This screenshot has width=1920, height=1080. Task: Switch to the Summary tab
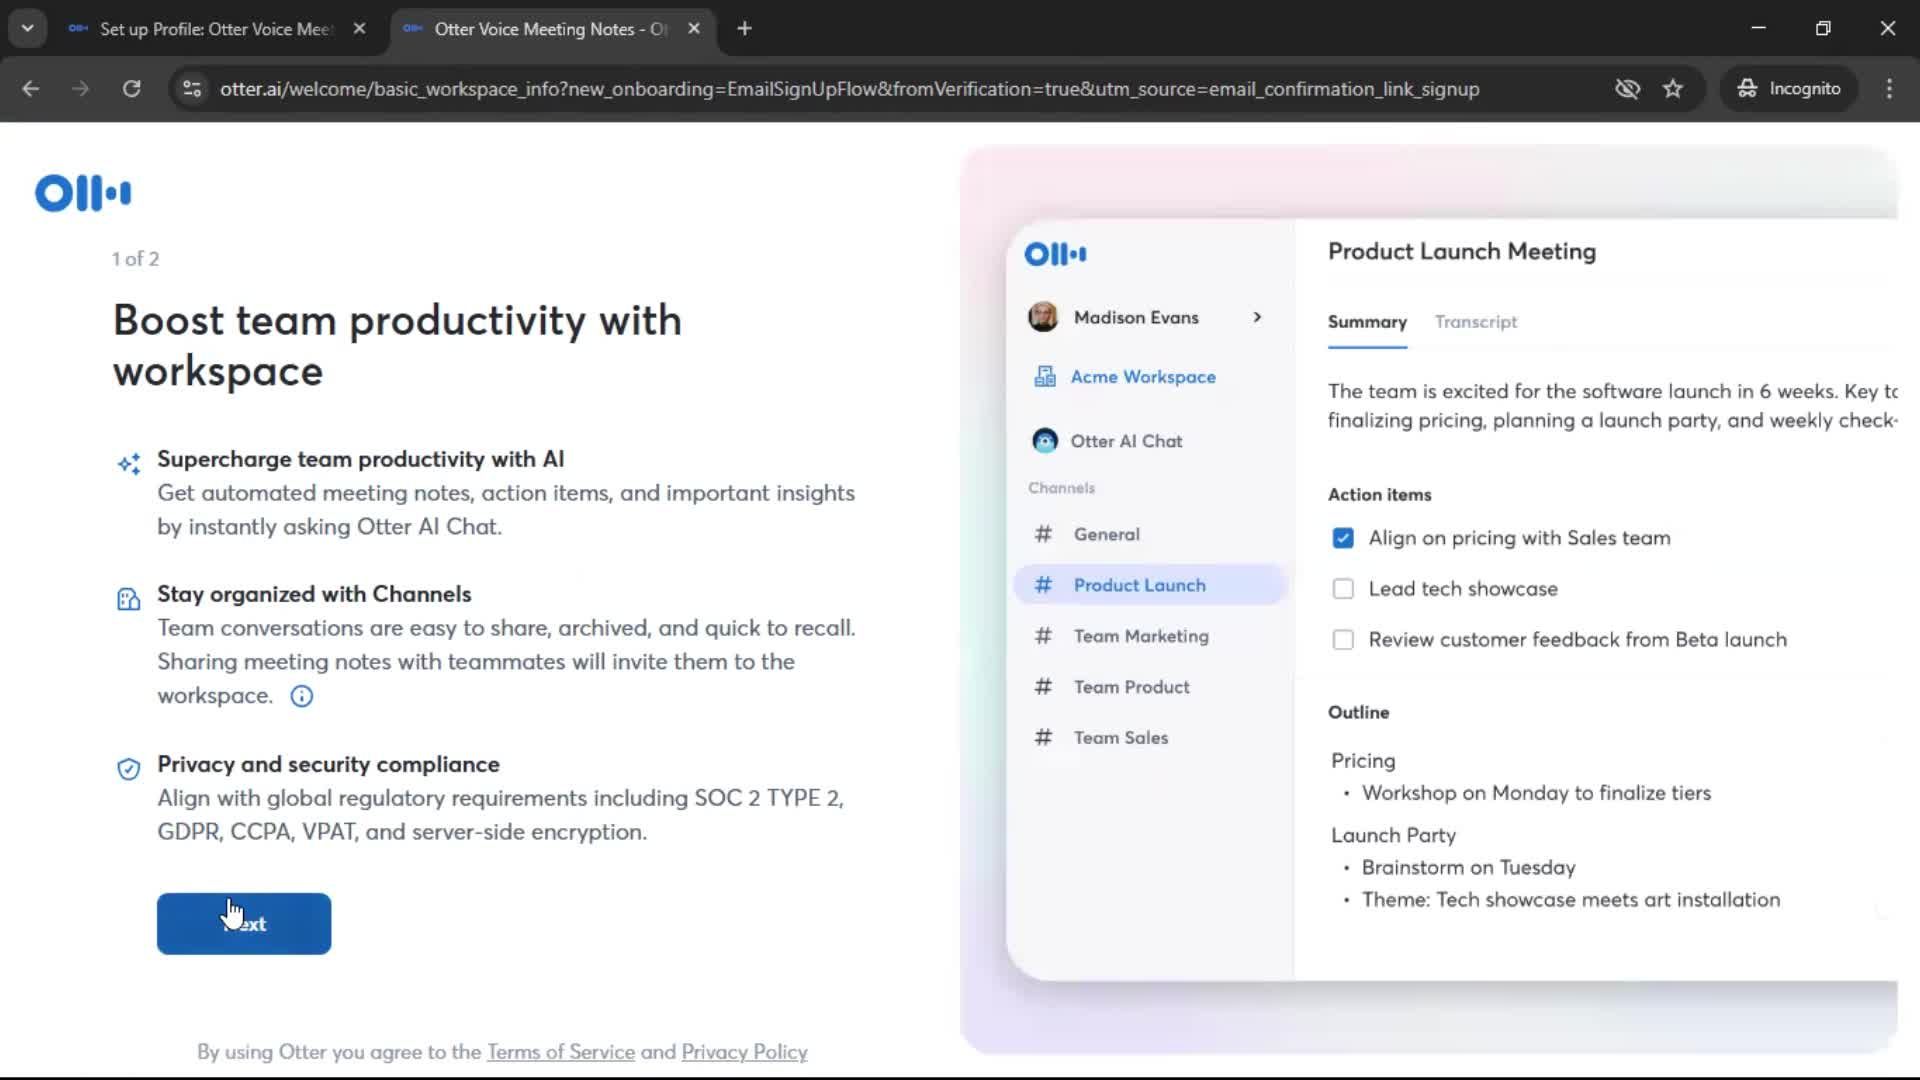1367,322
